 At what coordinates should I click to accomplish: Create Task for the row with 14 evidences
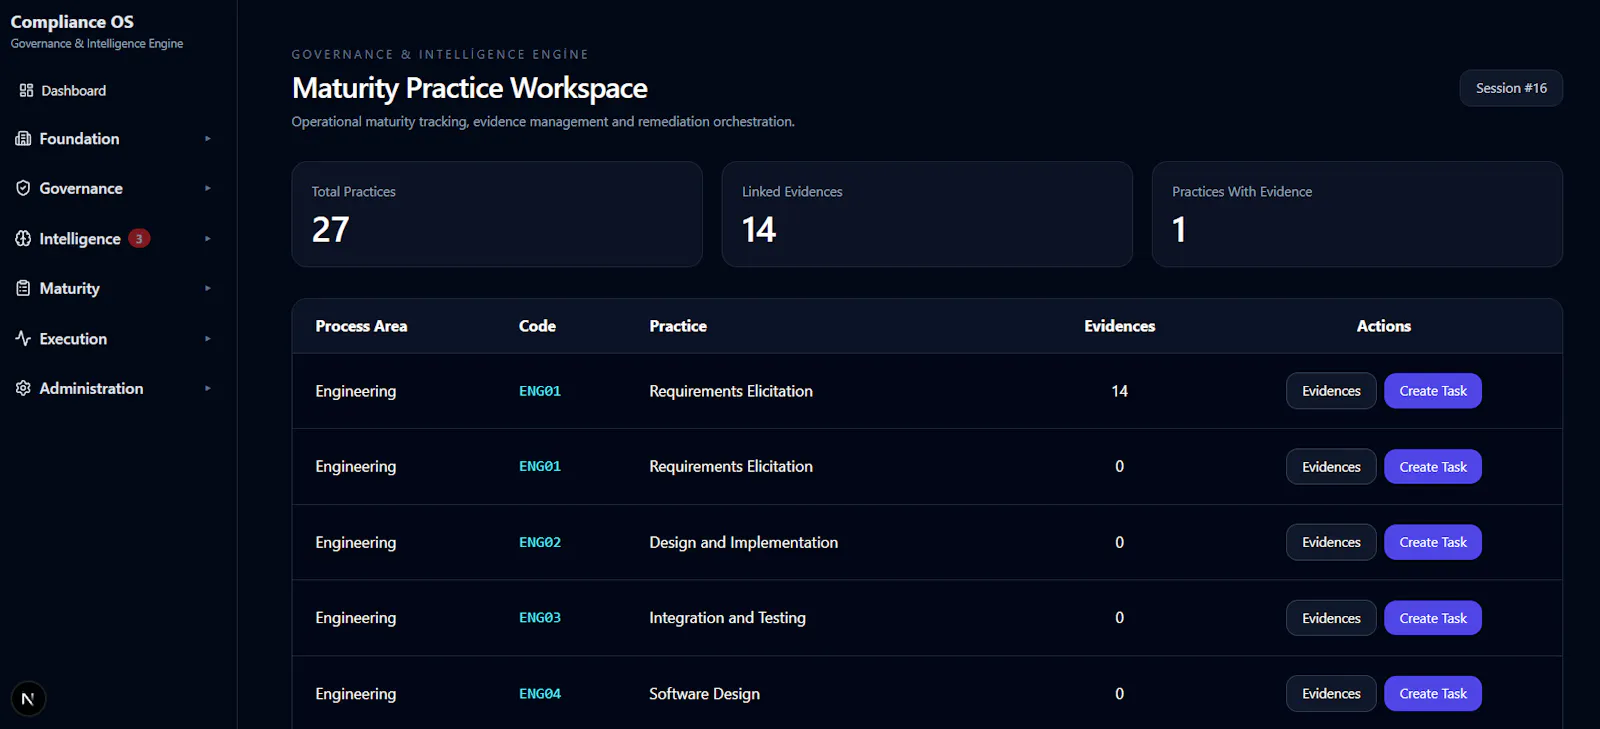tap(1433, 391)
